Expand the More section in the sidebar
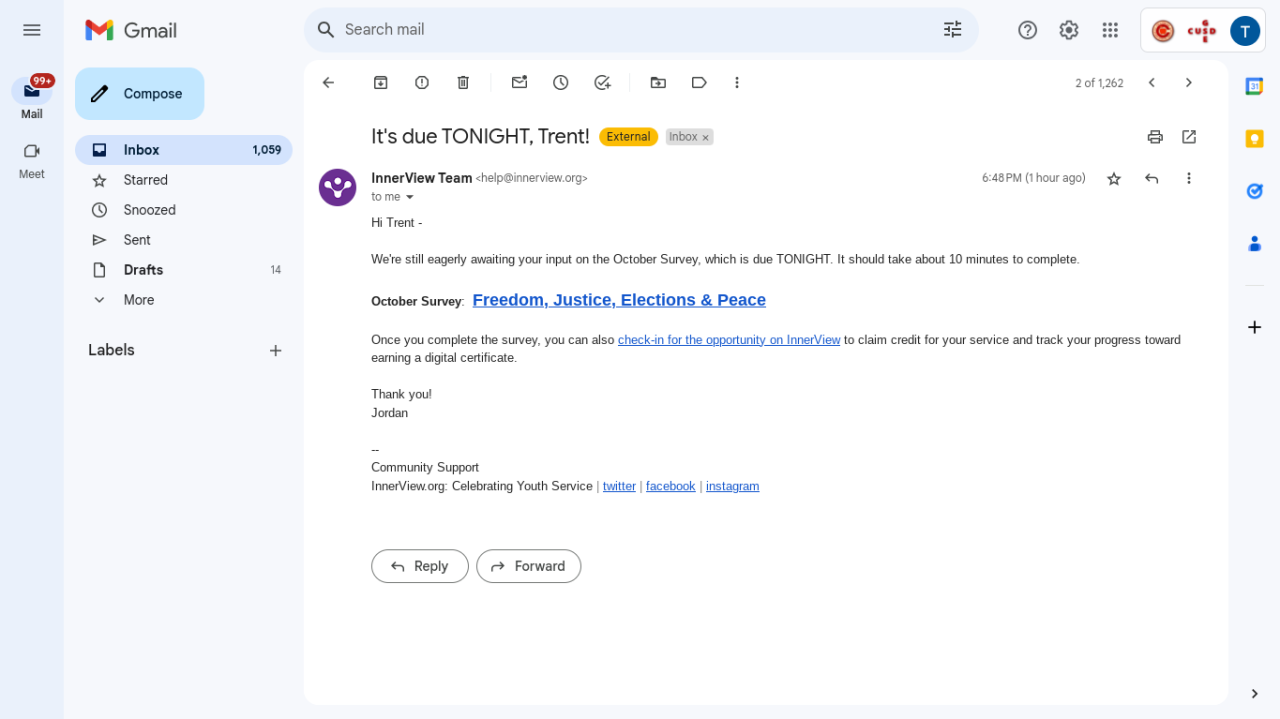The height and width of the screenshot is (719, 1280). 138,300
